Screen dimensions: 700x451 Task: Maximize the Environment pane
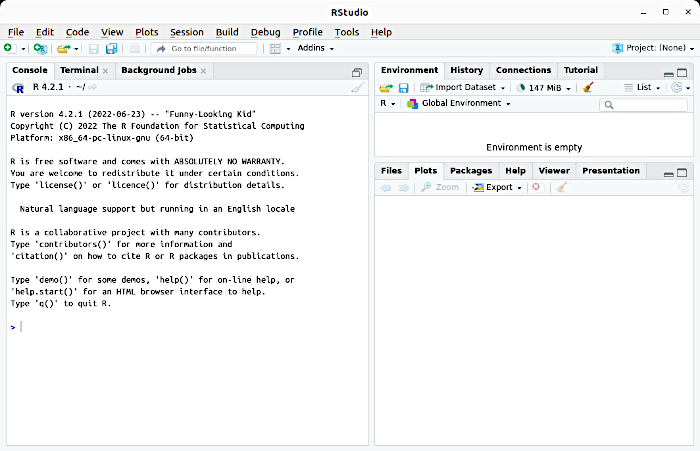tap(682, 73)
